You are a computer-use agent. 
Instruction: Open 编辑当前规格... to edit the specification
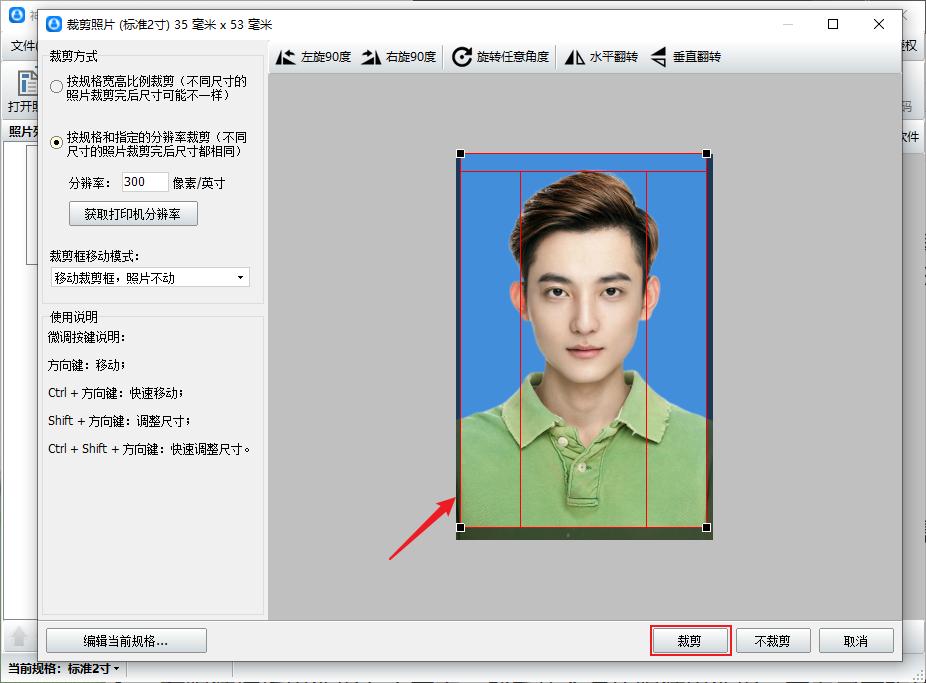[126, 641]
